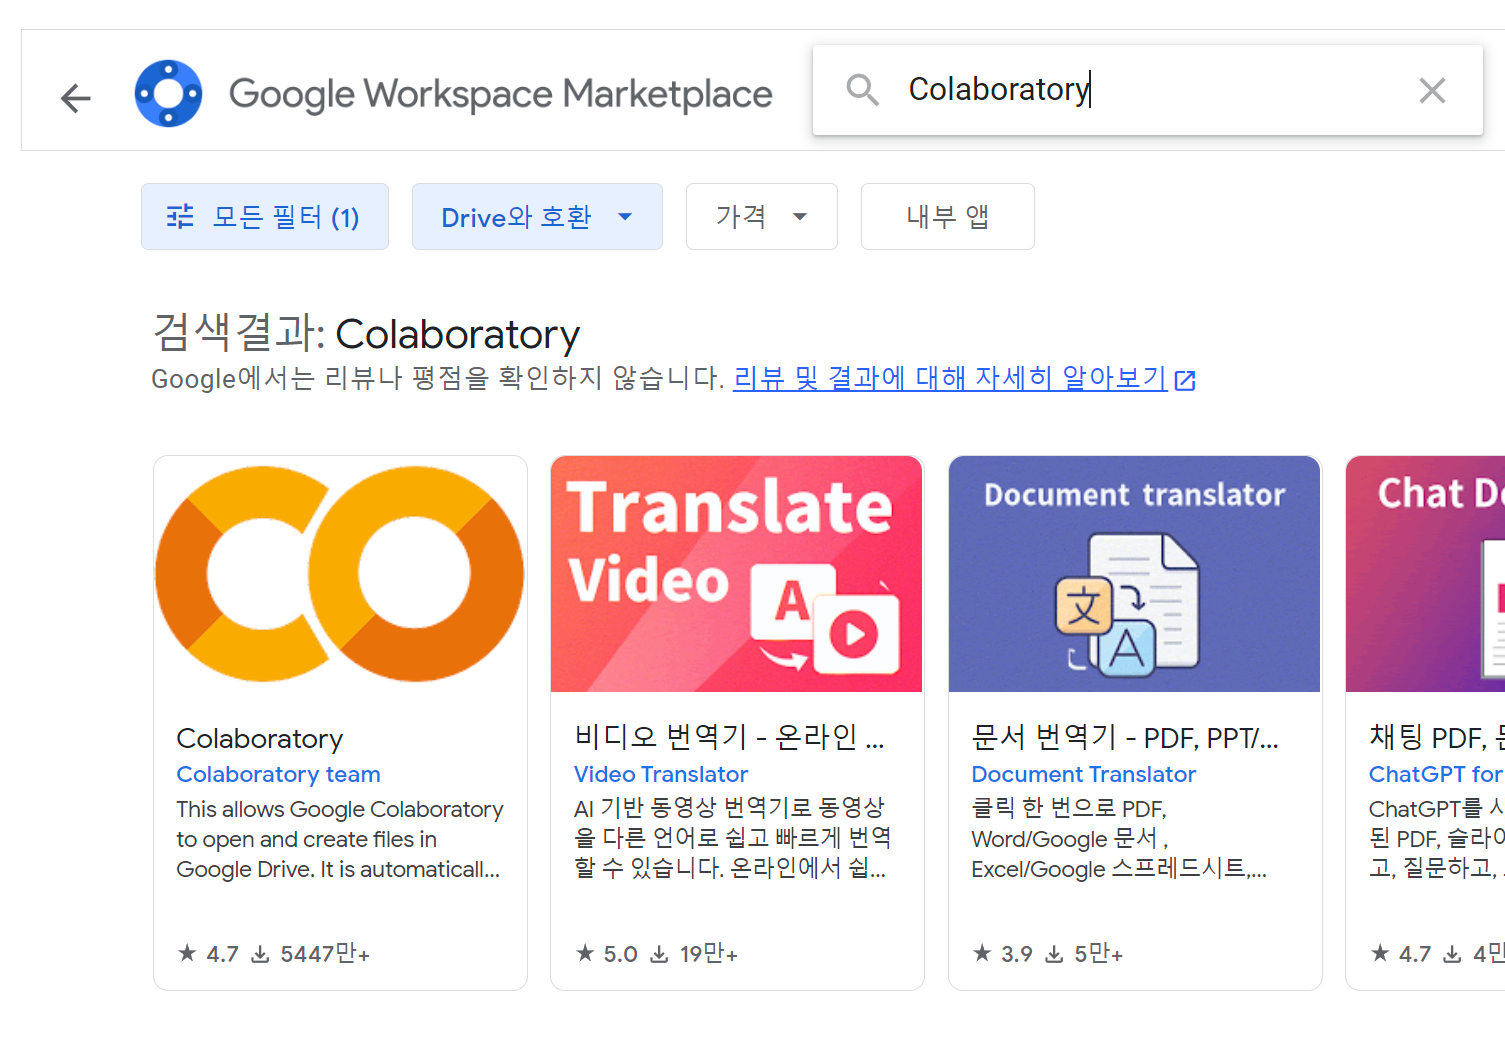Select the 비디오 번역기 - 온라인 app title
This screenshot has height=1053, width=1505.
pos(729,737)
